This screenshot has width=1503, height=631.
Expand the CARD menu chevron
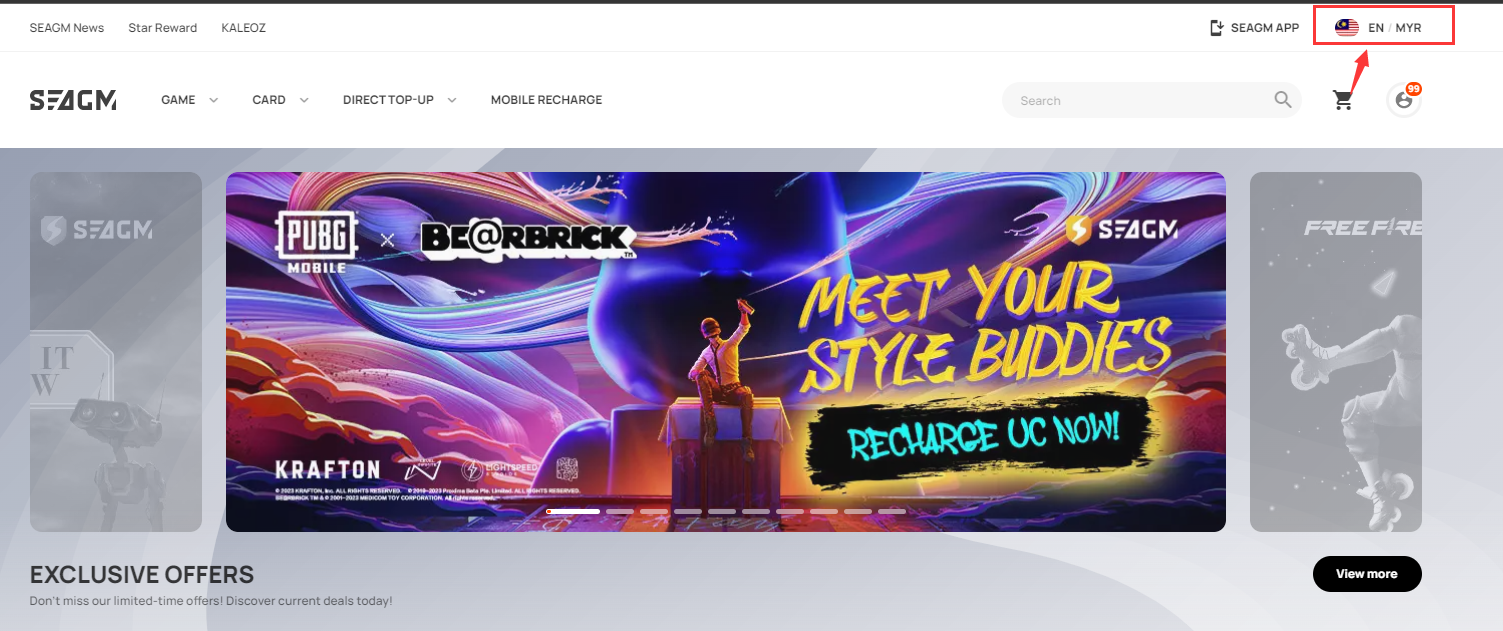click(x=304, y=100)
